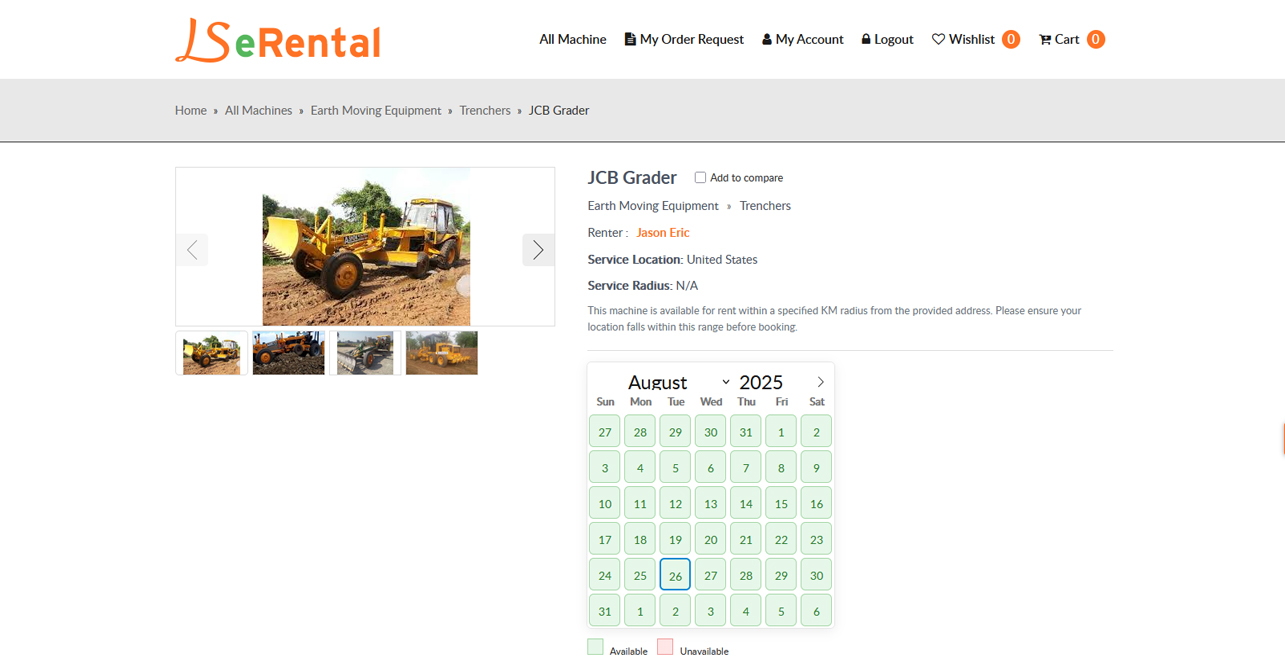Click the Logout link

(x=887, y=39)
